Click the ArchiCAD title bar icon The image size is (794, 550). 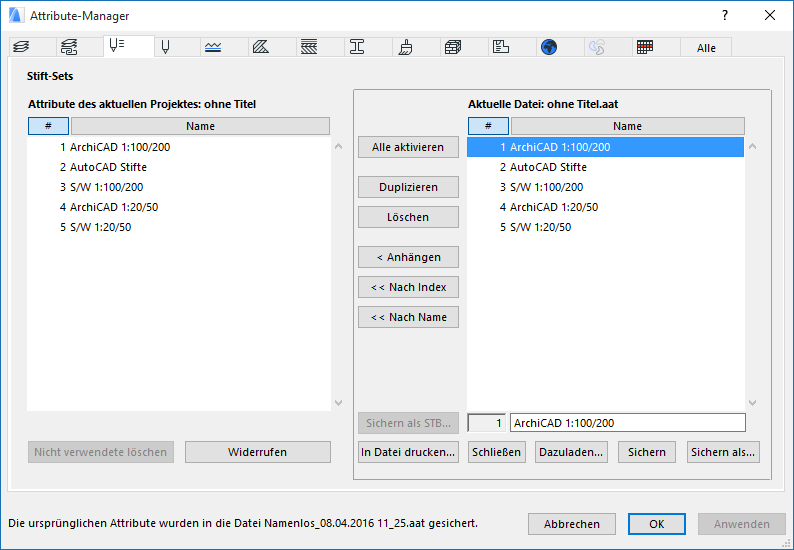(x=16, y=15)
